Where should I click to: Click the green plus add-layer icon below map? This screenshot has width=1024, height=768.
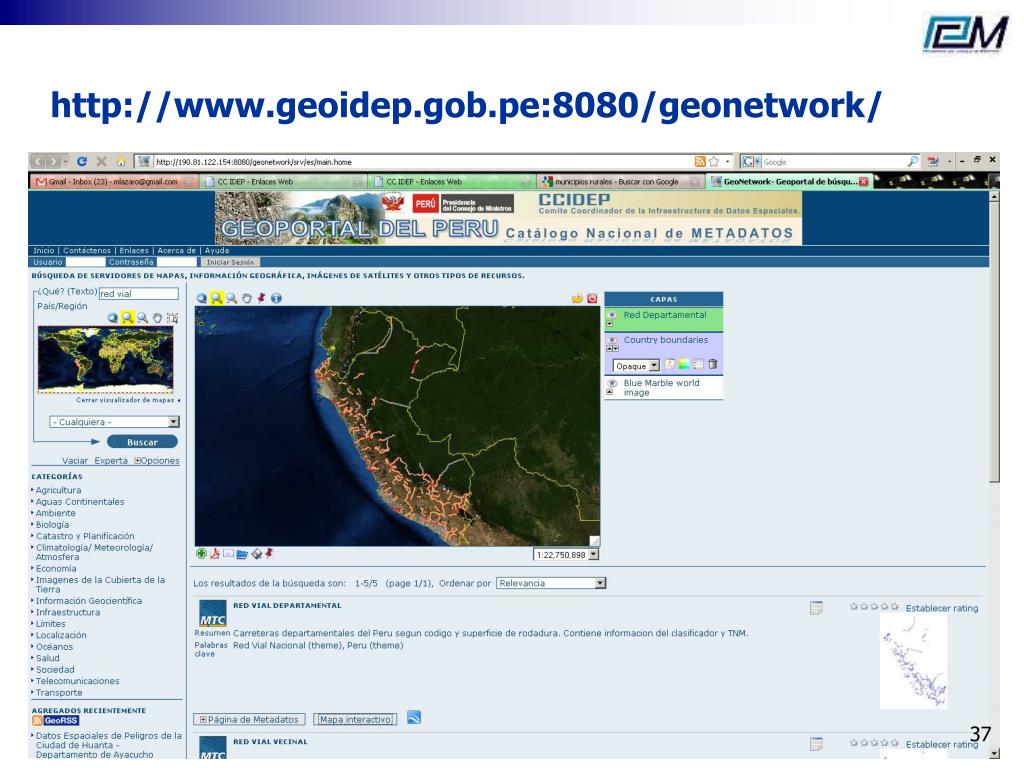click(202, 554)
